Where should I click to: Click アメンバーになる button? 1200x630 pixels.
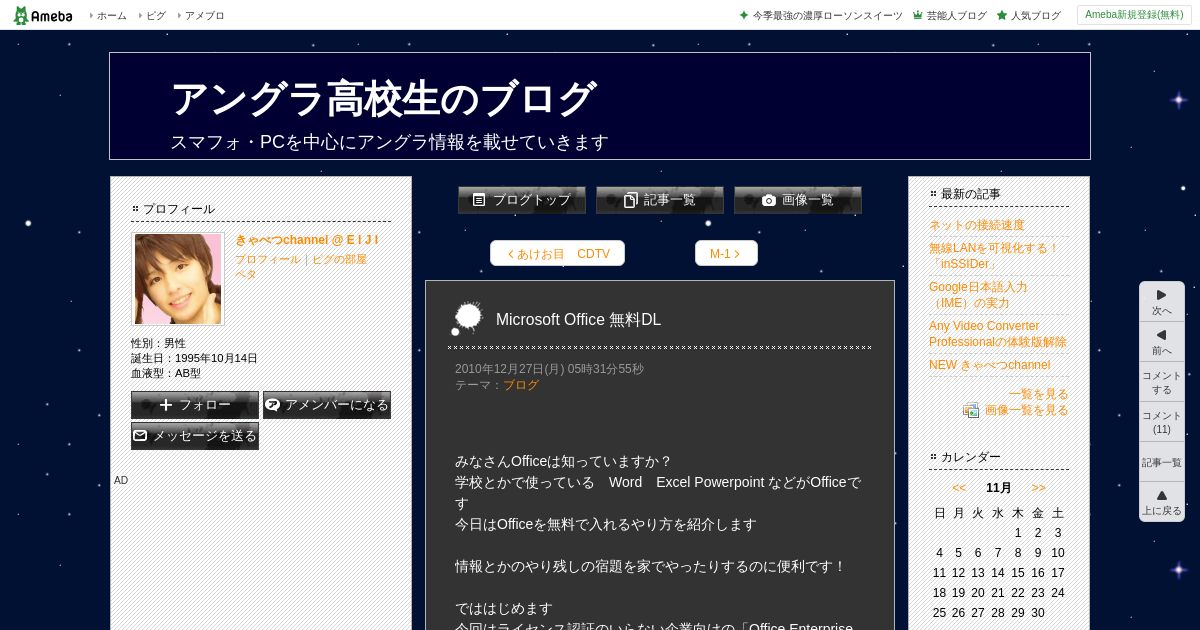327,405
